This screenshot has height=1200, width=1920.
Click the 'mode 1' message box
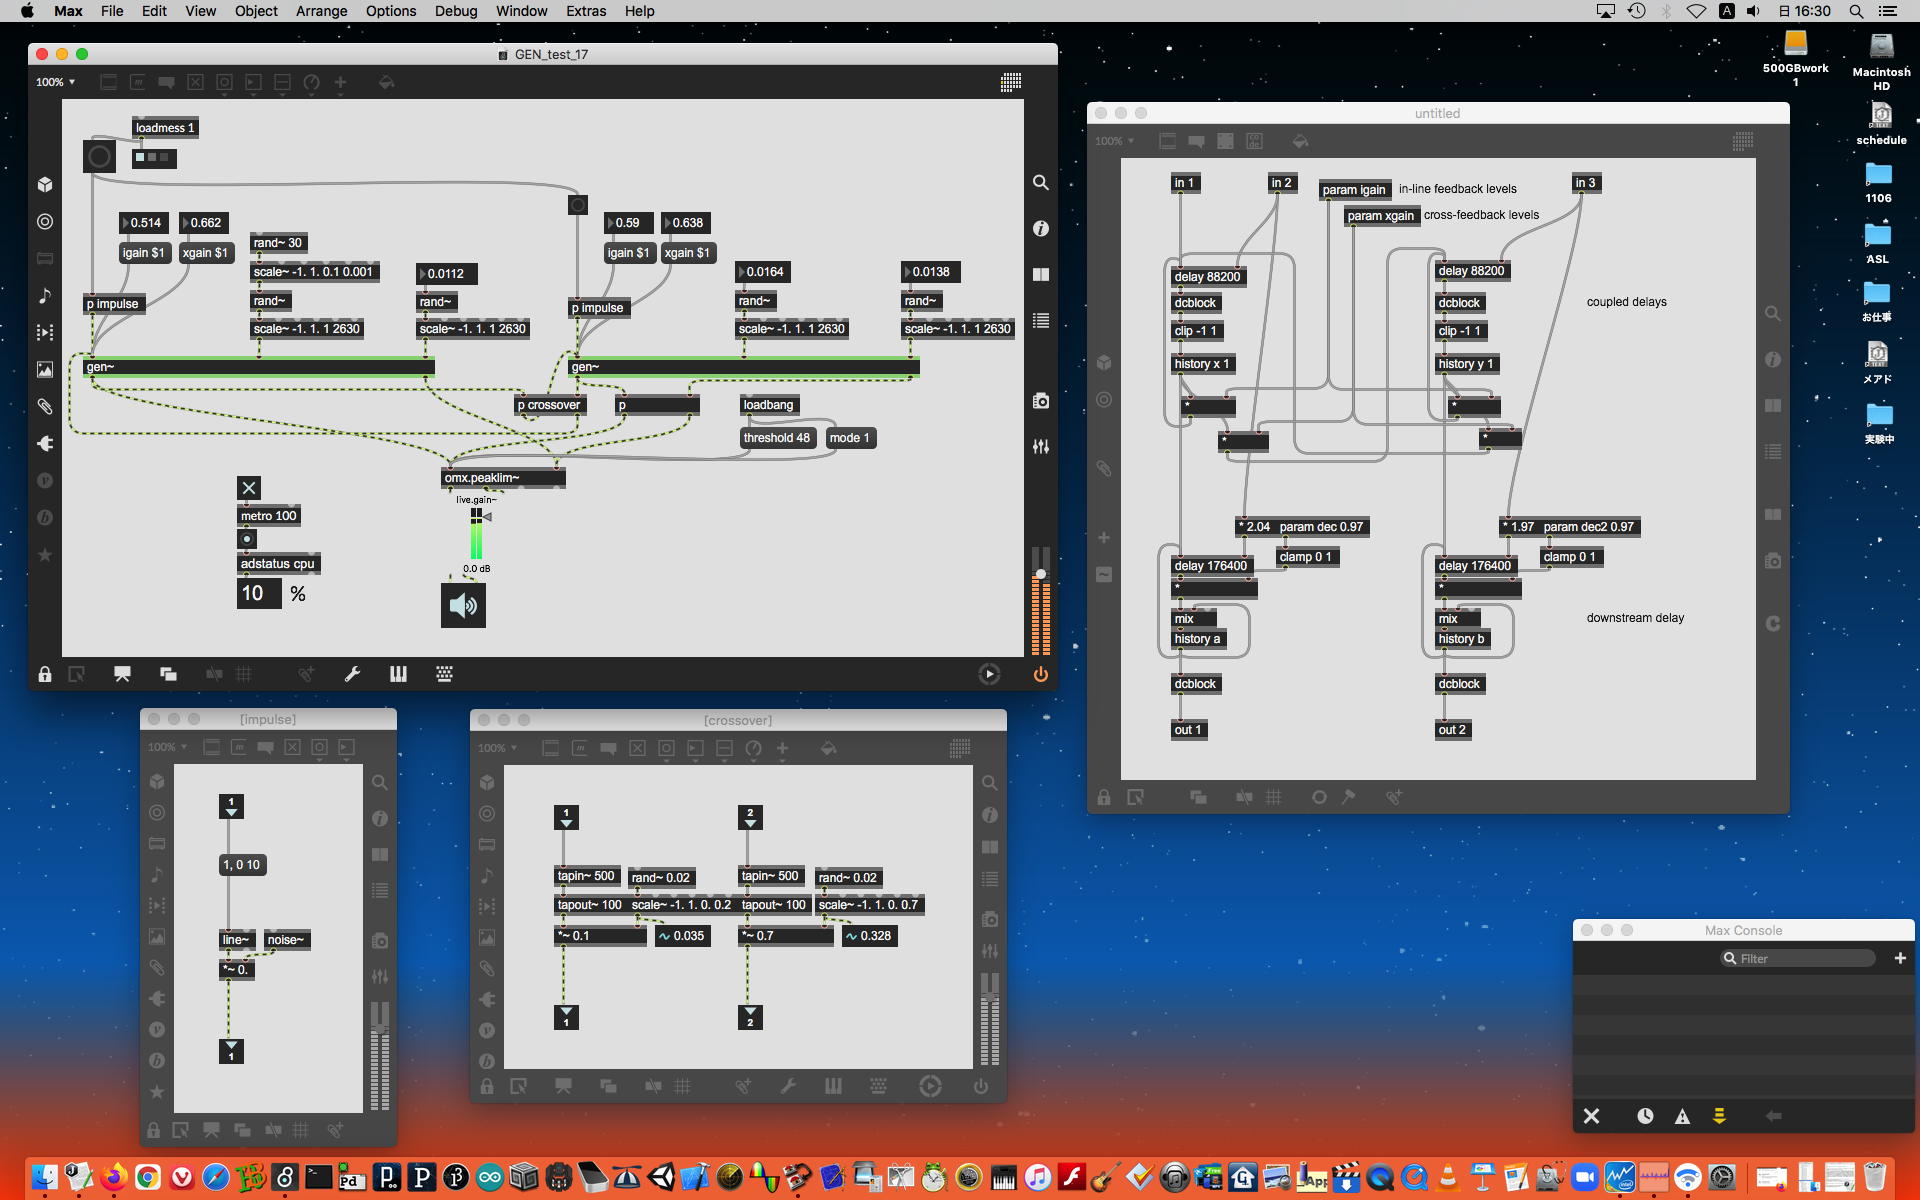coord(850,438)
